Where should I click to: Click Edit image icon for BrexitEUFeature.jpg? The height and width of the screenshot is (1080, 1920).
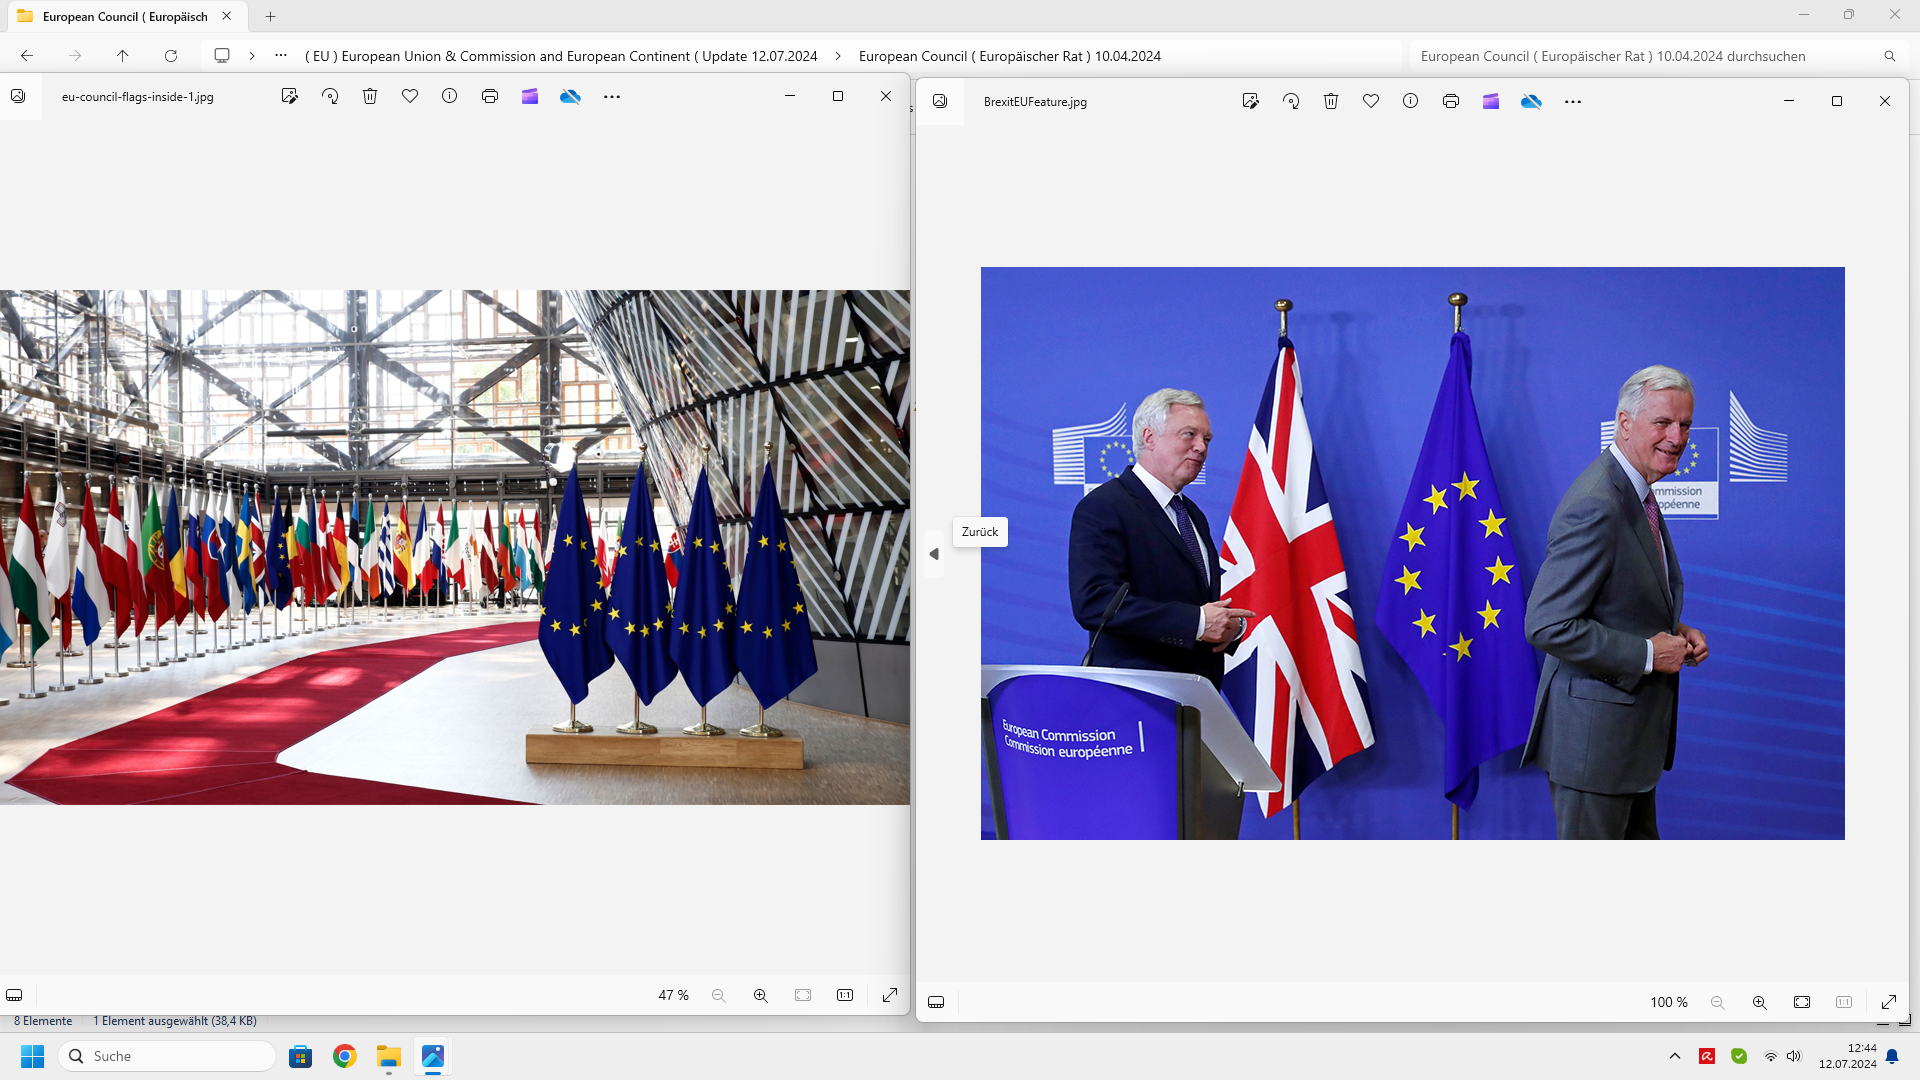pos(1250,101)
